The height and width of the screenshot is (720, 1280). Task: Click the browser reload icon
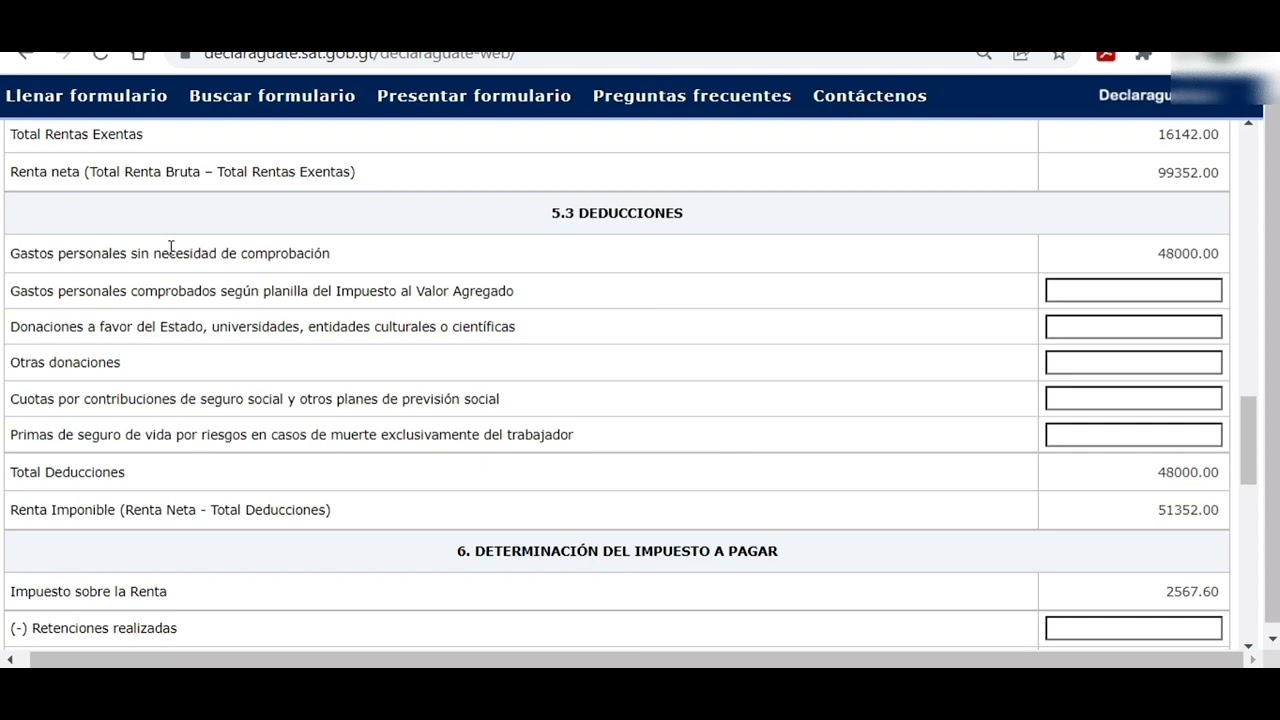pos(100,54)
